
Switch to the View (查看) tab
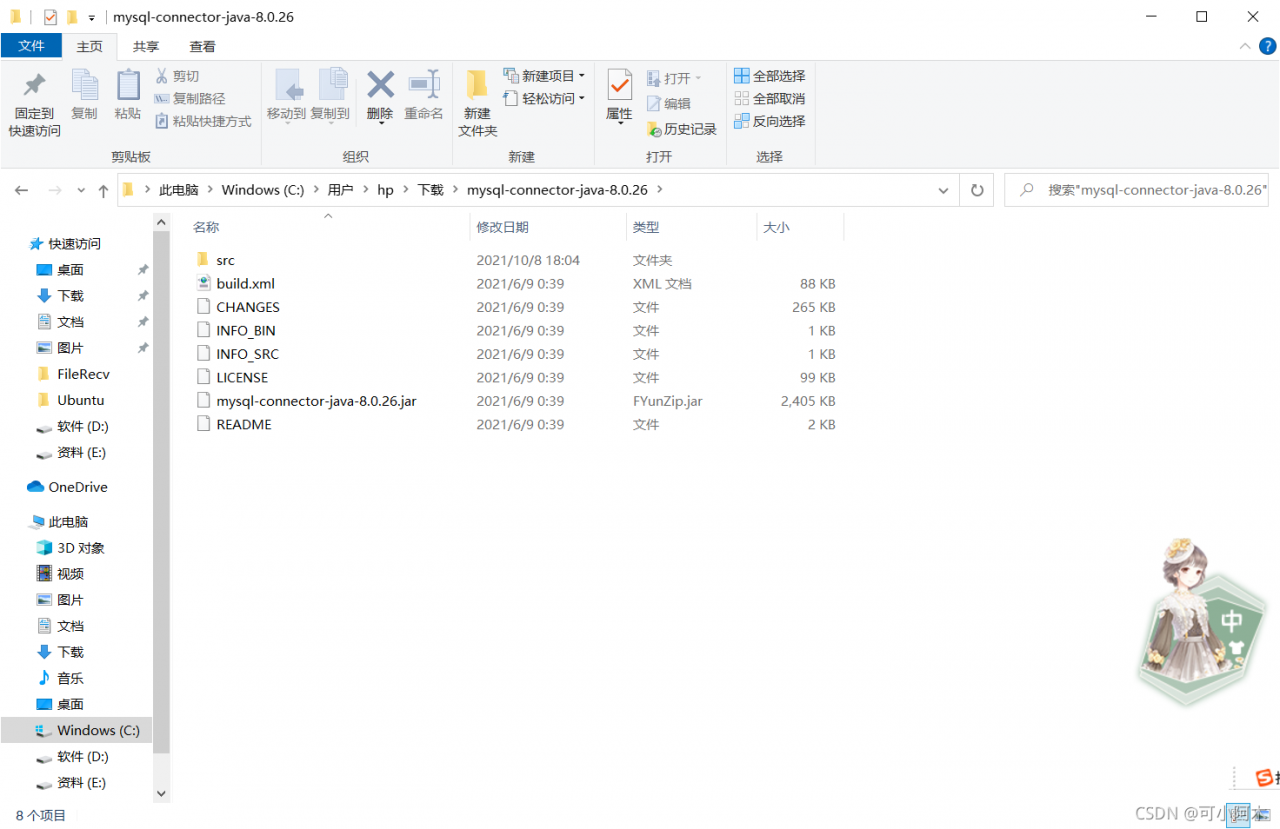click(x=202, y=46)
